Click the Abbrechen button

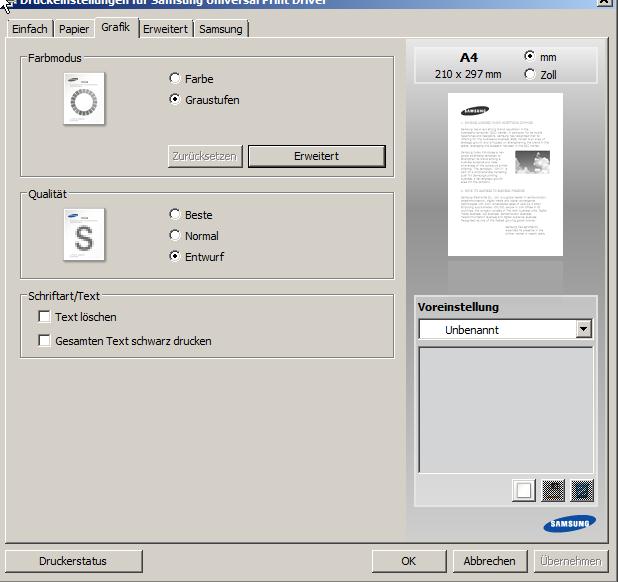click(x=490, y=561)
